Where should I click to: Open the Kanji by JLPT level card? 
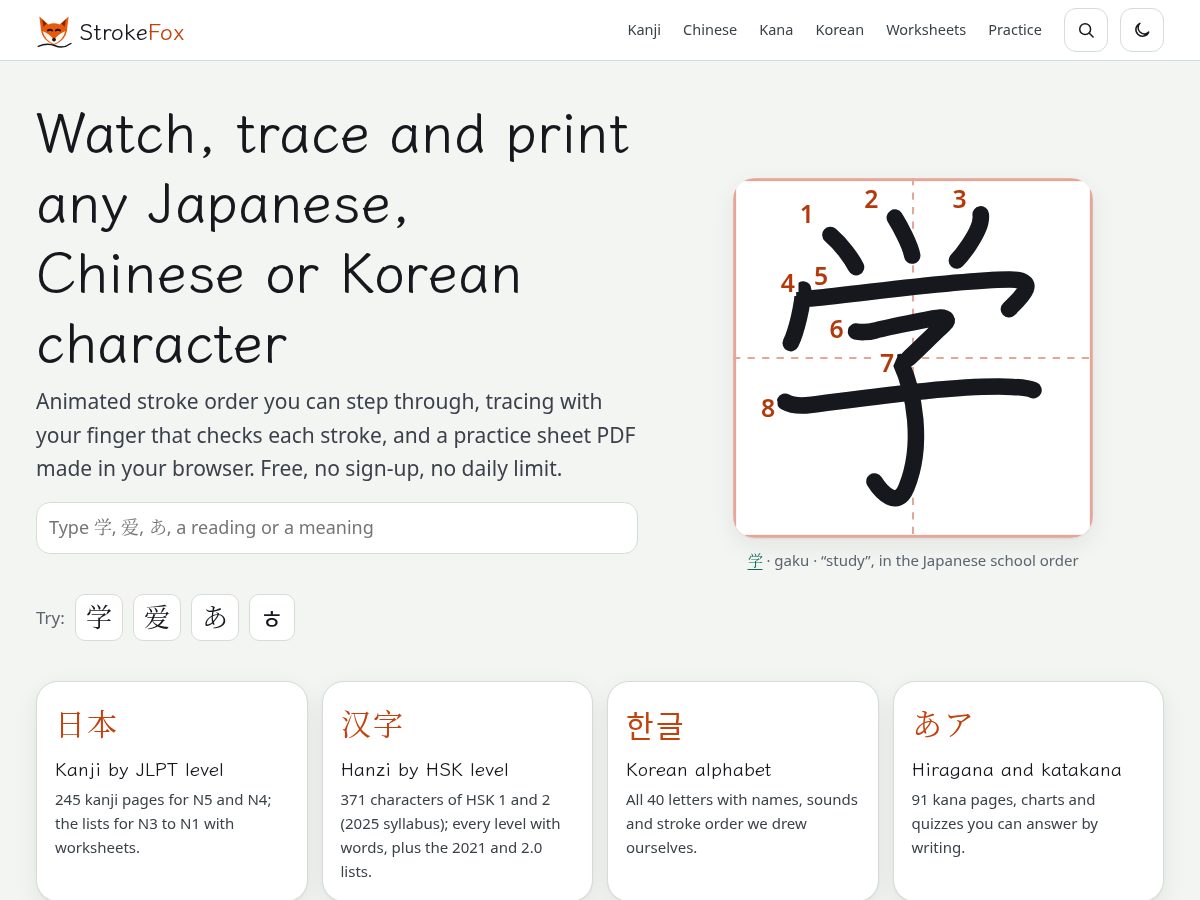[x=172, y=790]
